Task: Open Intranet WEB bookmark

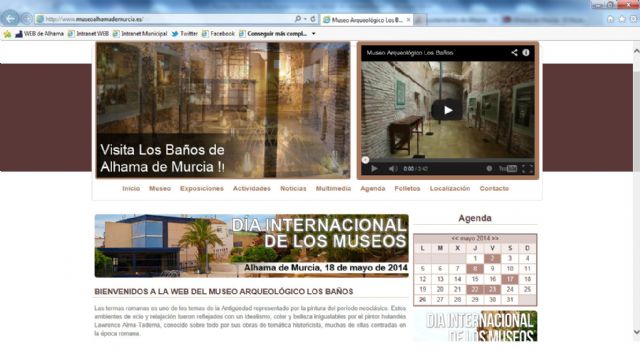Action: [x=88, y=34]
